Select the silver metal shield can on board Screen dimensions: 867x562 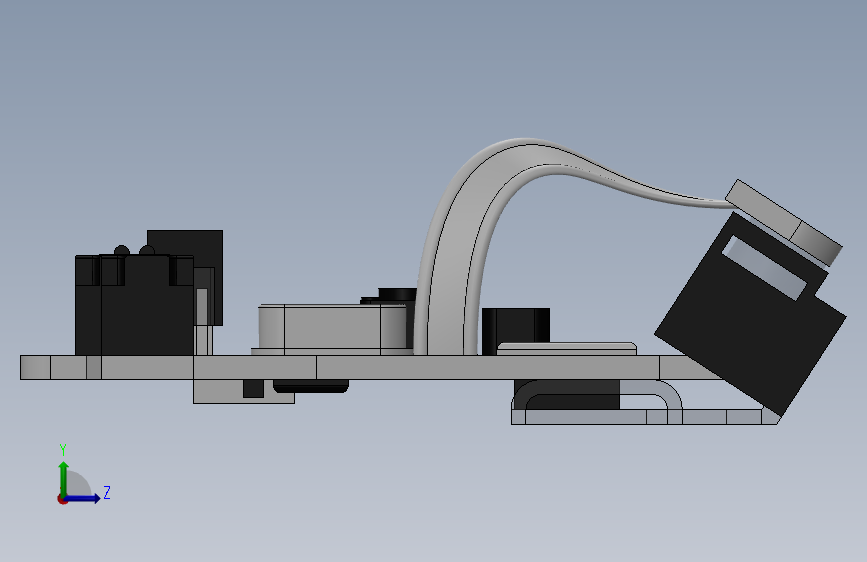332,329
